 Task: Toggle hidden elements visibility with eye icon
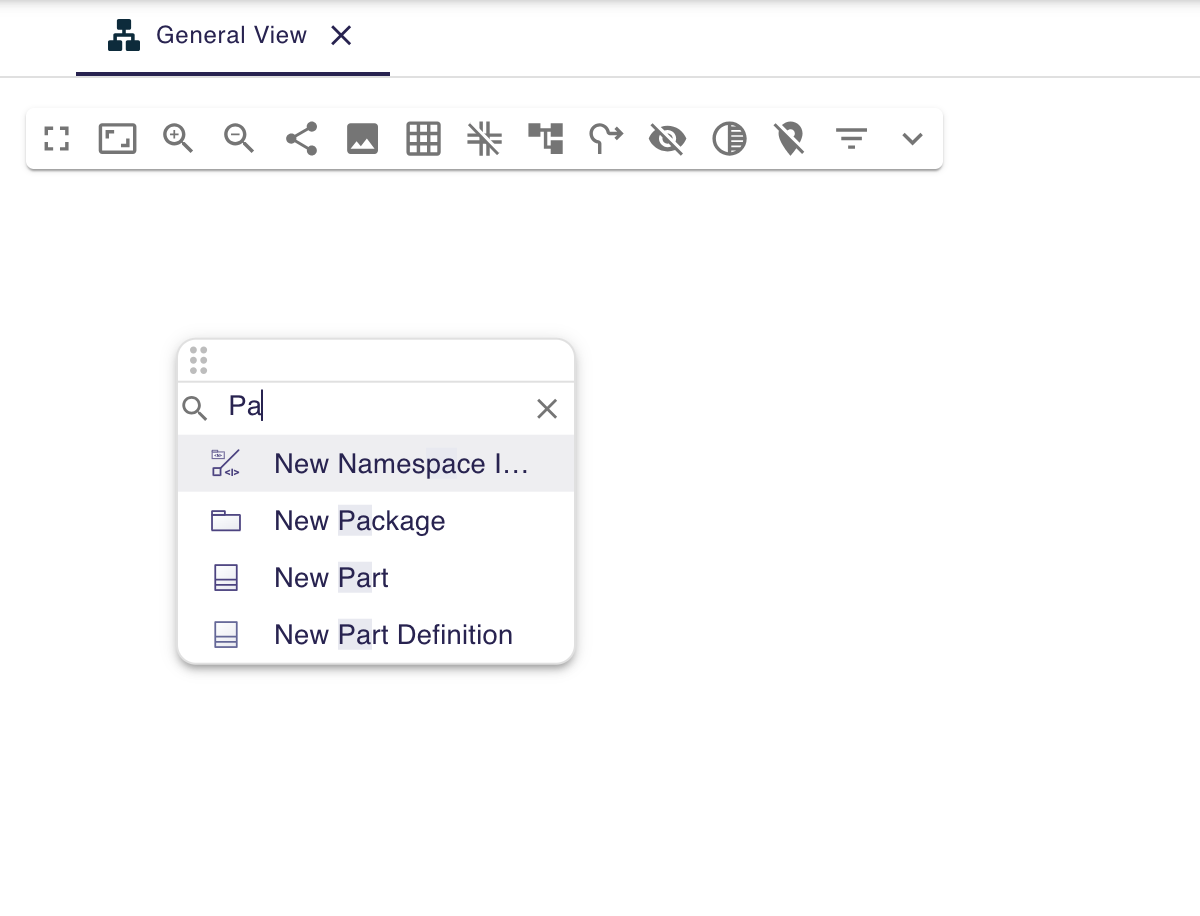(667, 139)
